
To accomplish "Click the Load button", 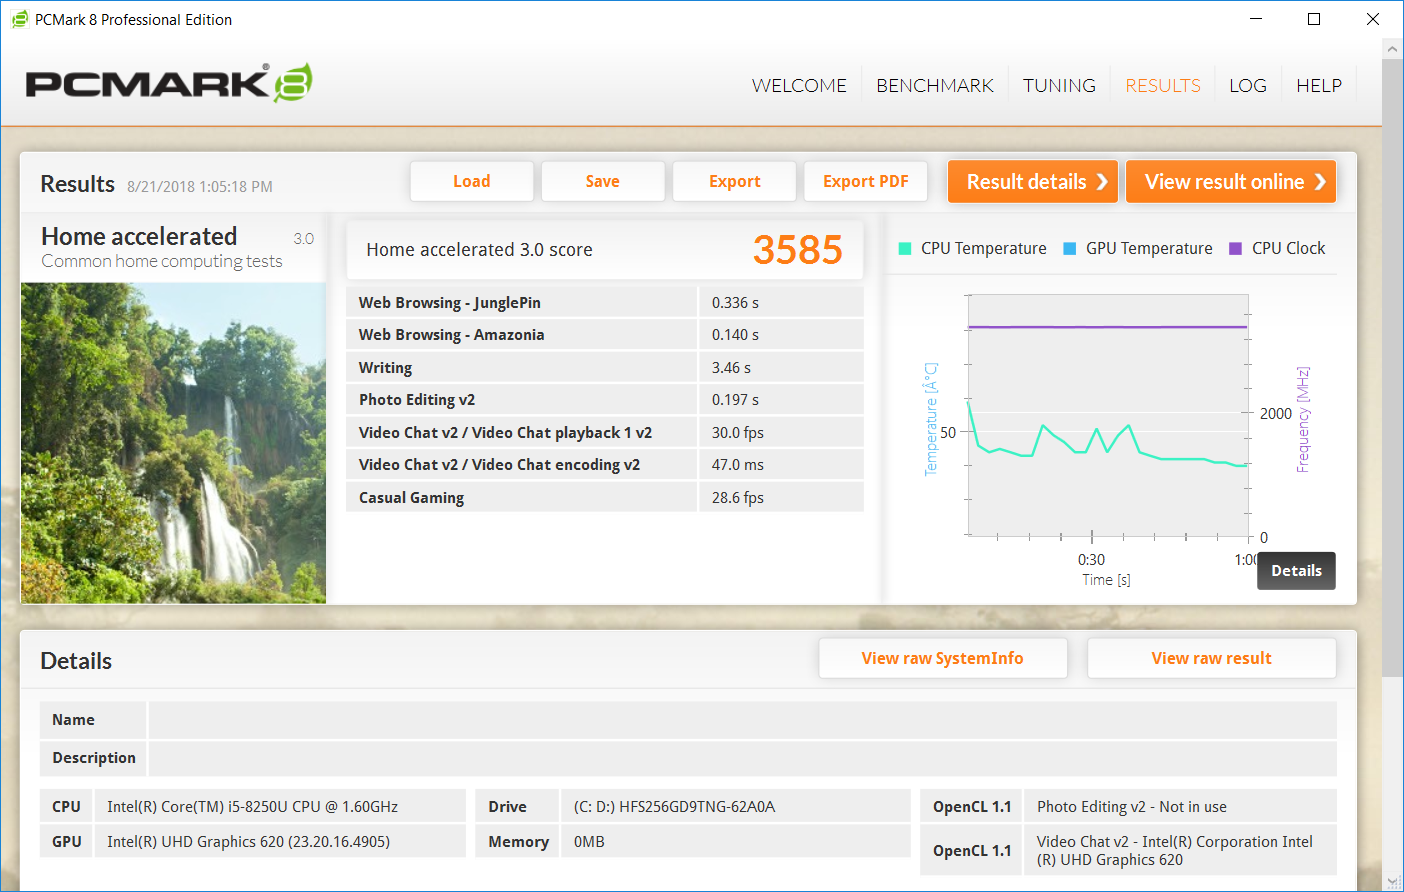I will coord(472,181).
